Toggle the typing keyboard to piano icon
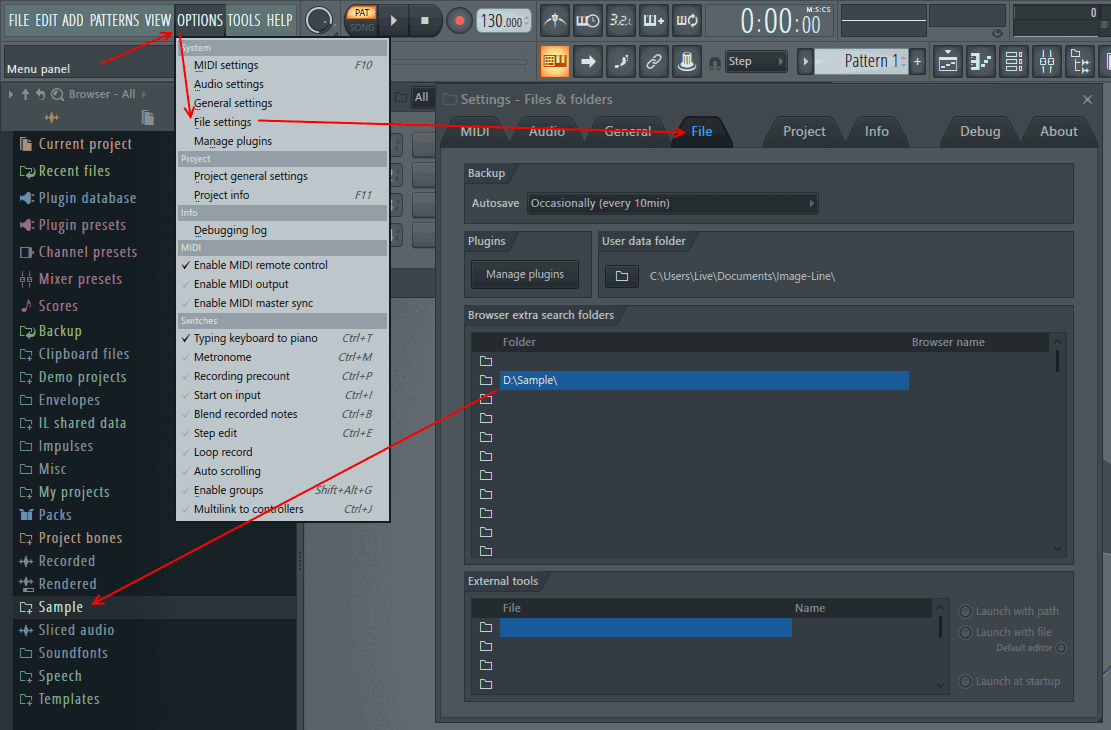Image resolution: width=1111 pixels, height=730 pixels. (x=555, y=62)
